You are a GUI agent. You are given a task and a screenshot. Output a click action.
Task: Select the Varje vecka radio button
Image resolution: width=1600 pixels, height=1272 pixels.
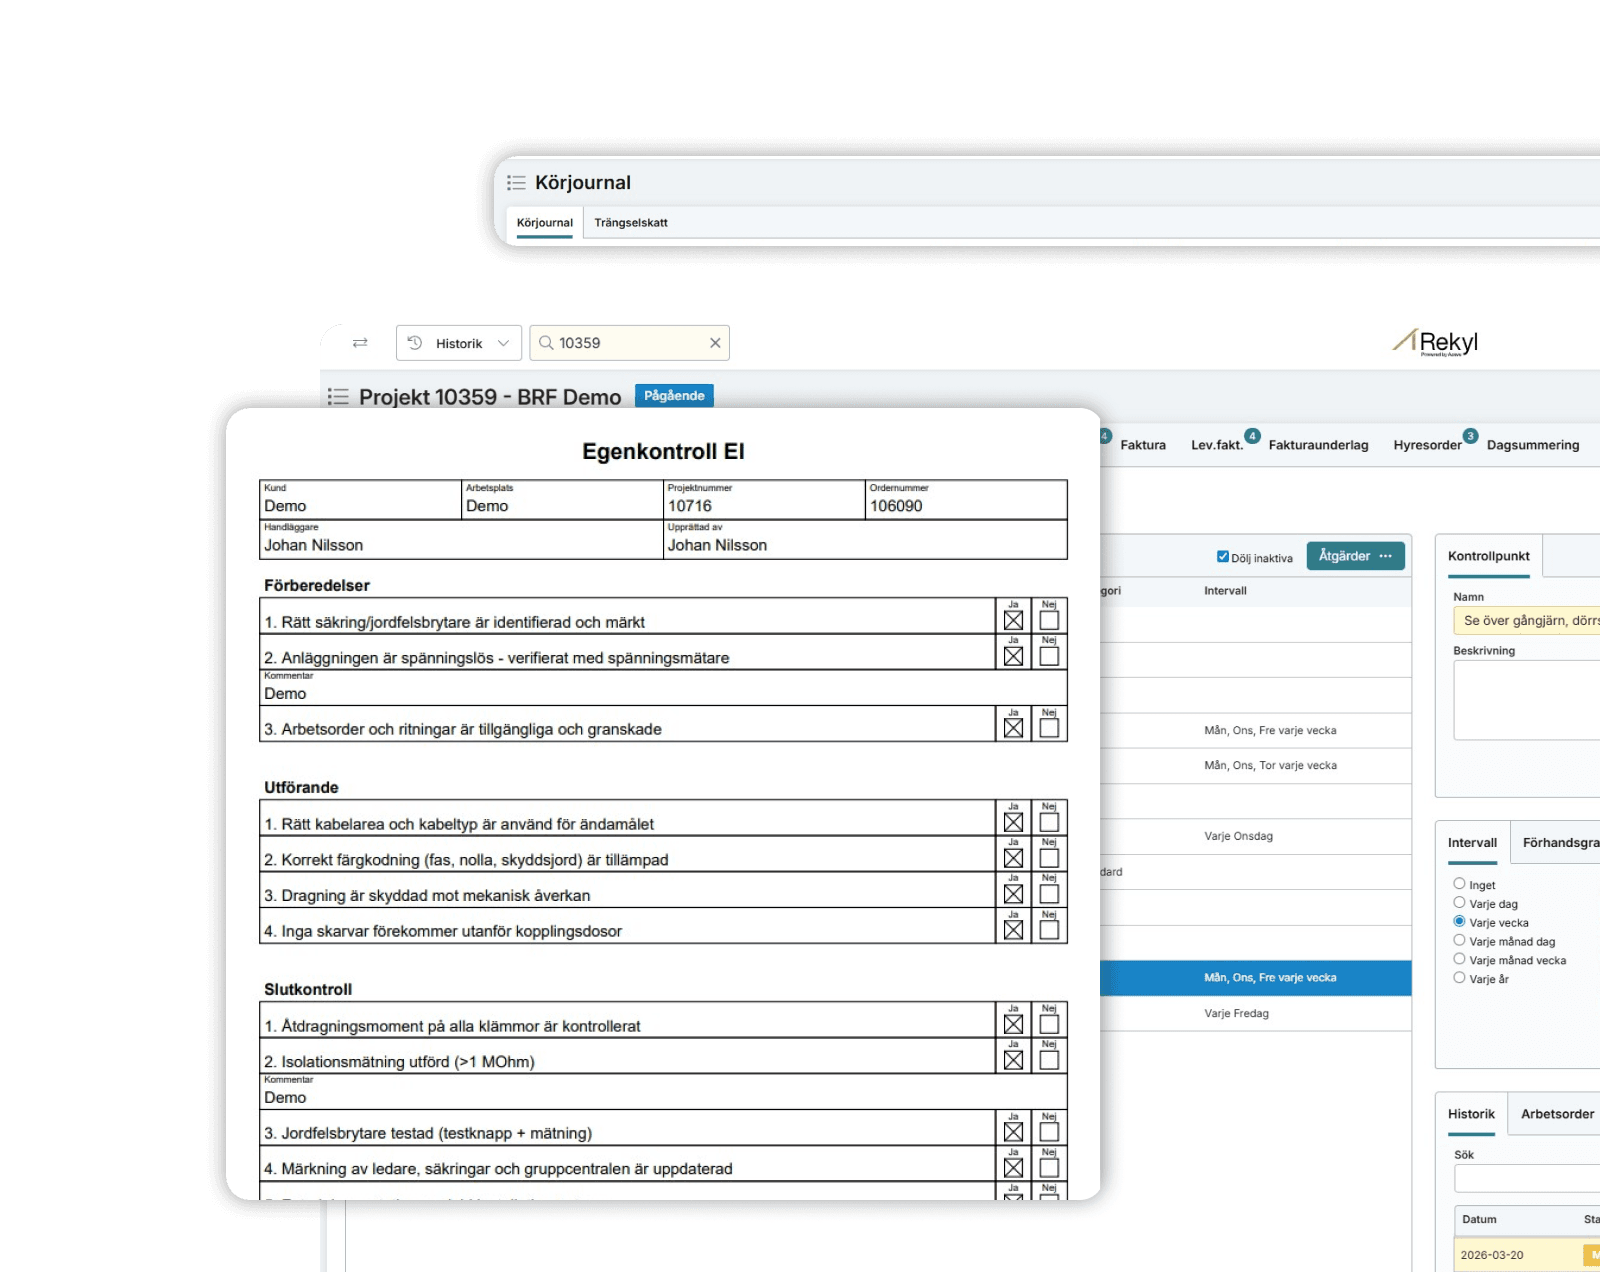coord(1459,922)
